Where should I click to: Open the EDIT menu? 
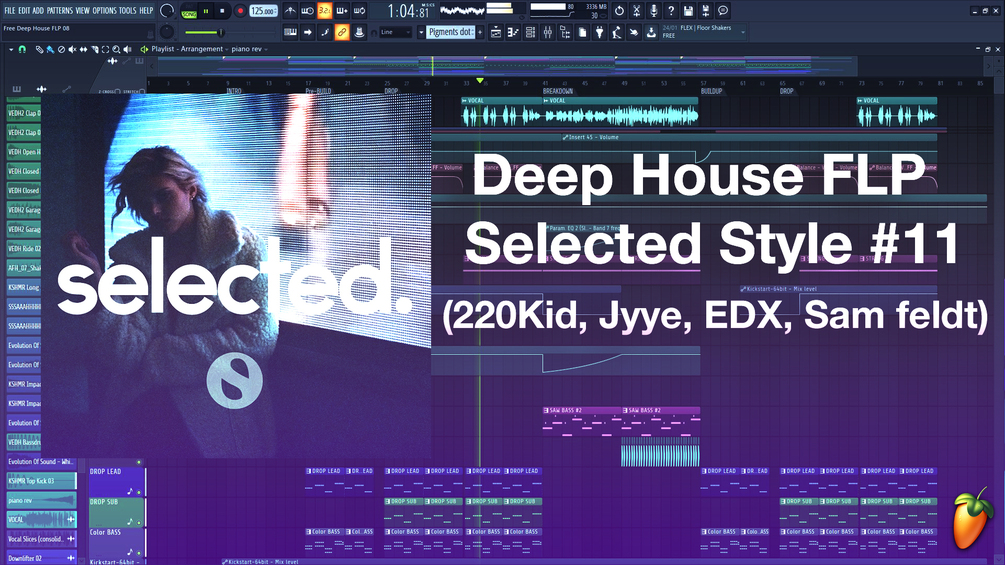[24, 11]
